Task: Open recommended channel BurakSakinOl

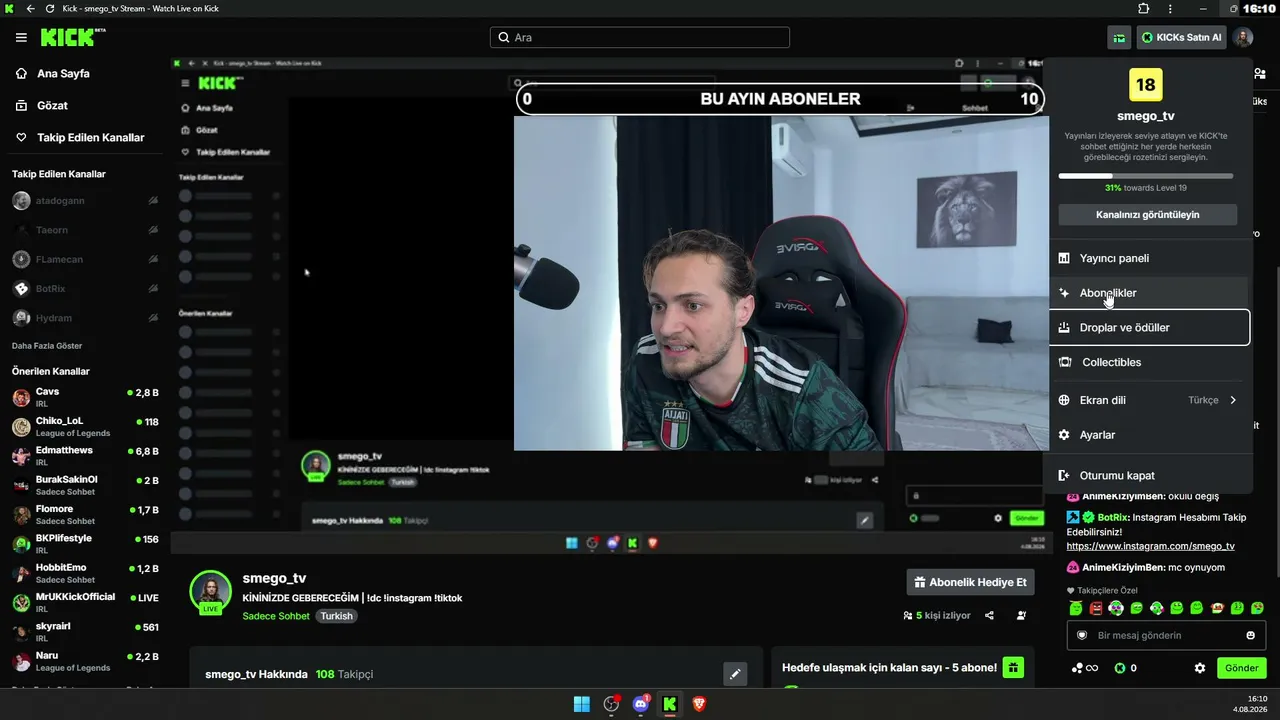Action: 85,485
